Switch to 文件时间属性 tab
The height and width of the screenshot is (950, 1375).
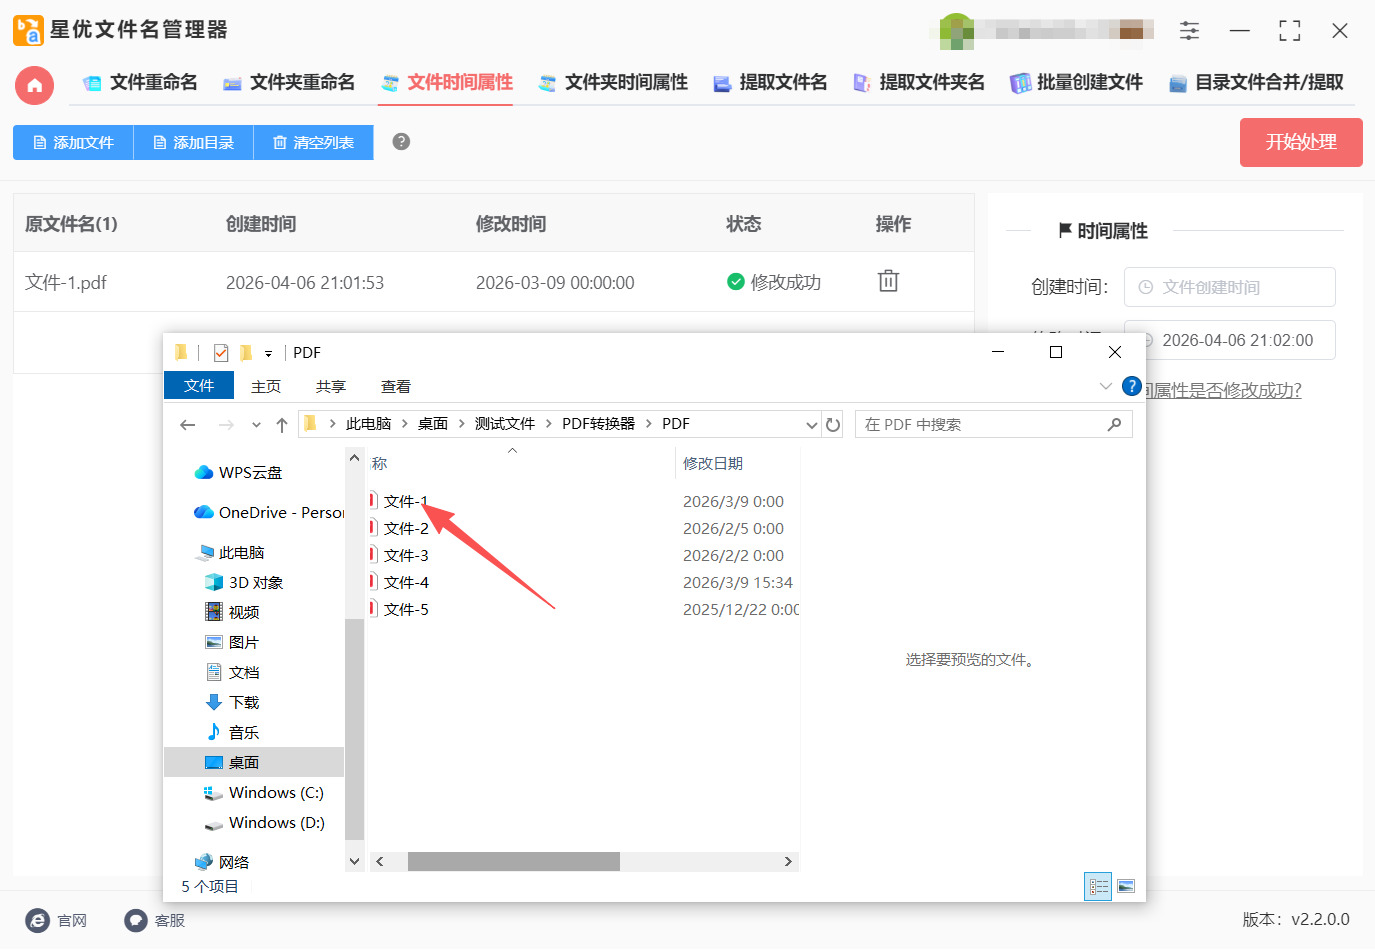click(x=447, y=83)
